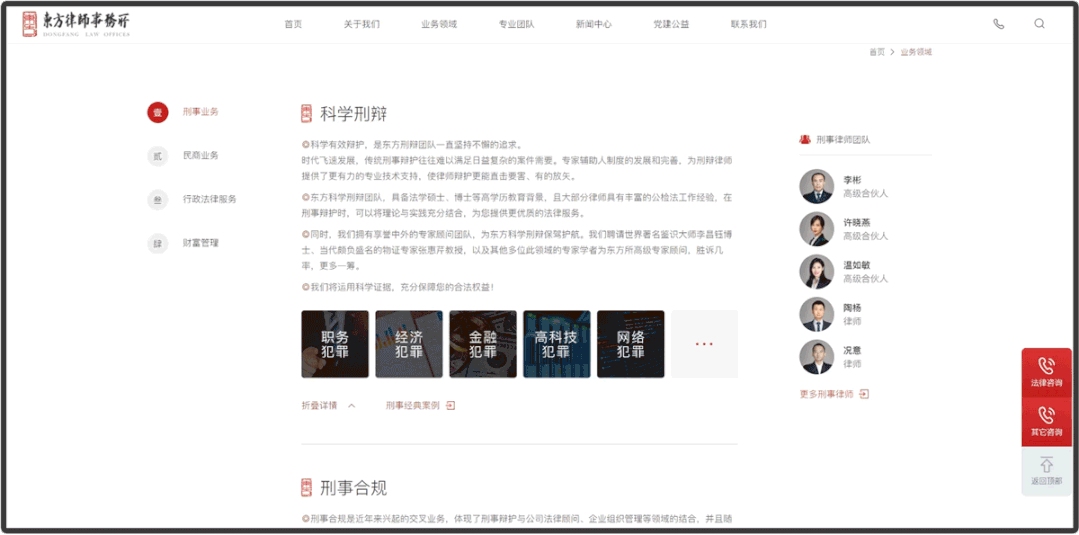
Task: Open 关于我们 navigation item
Action: coord(362,24)
